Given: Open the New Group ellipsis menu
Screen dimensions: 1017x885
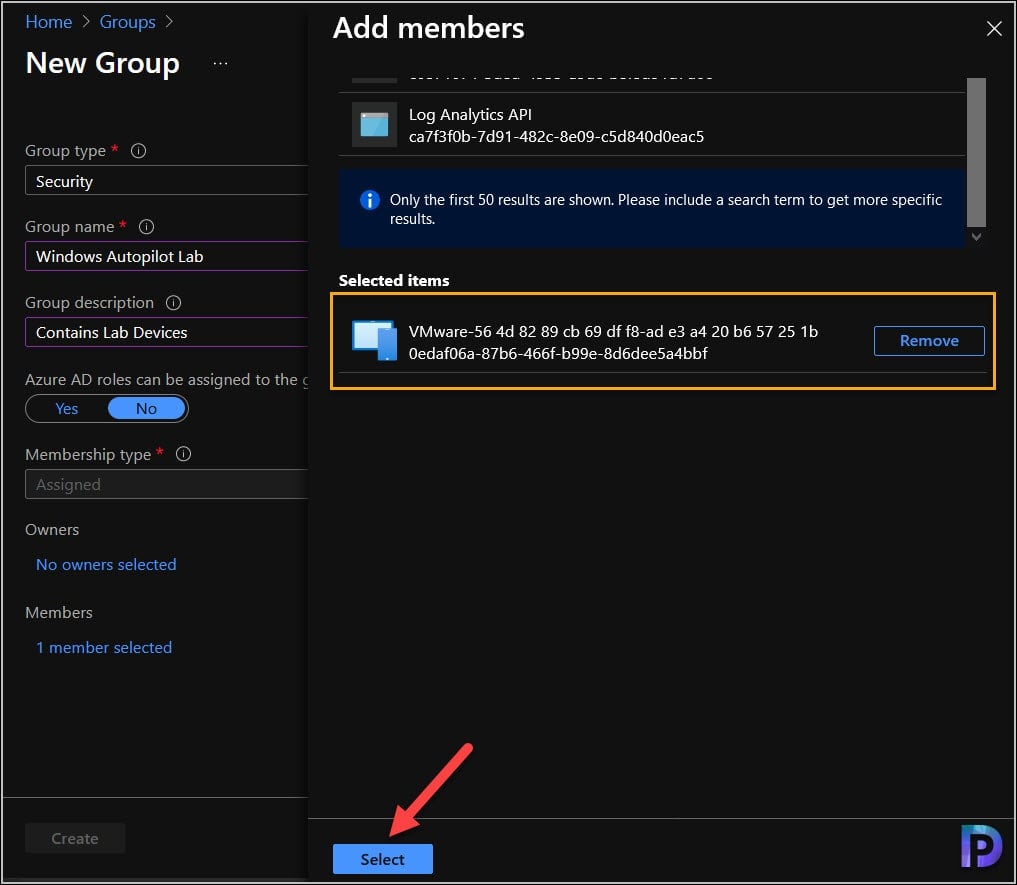Looking at the screenshot, I should (x=221, y=64).
